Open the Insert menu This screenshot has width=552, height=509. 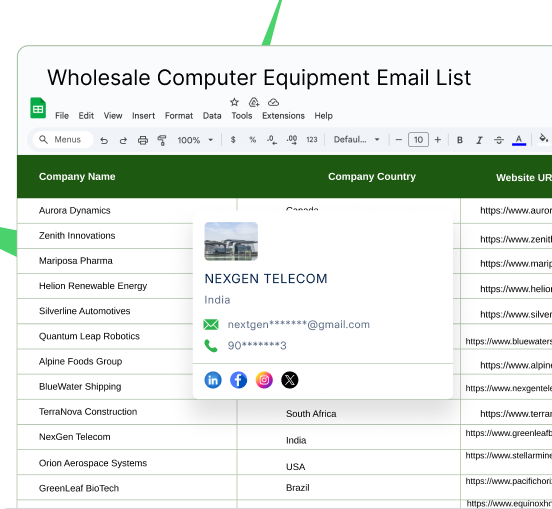click(144, 116)
